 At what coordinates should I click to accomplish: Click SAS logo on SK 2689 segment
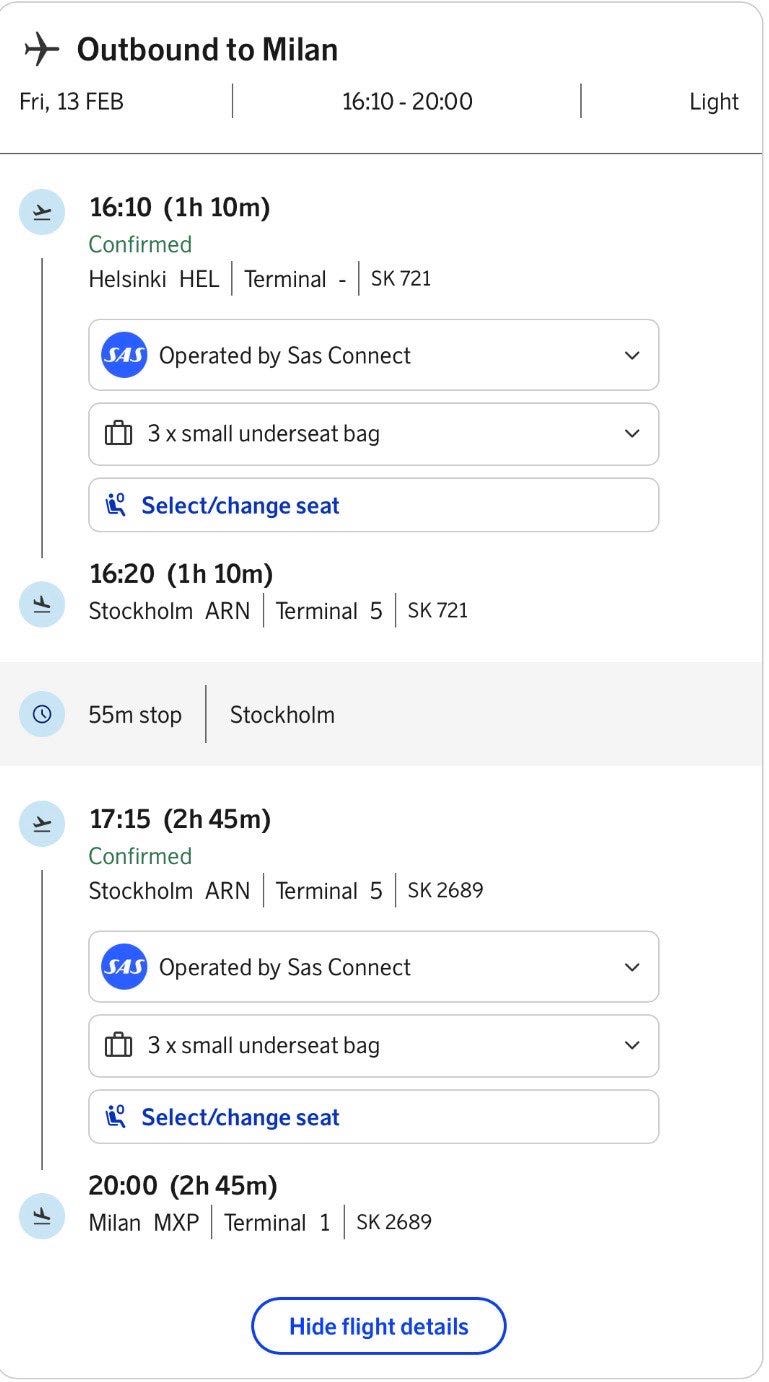124,967
